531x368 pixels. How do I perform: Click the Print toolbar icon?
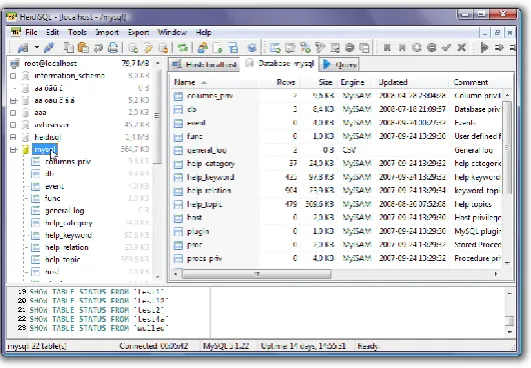(113, 48)
